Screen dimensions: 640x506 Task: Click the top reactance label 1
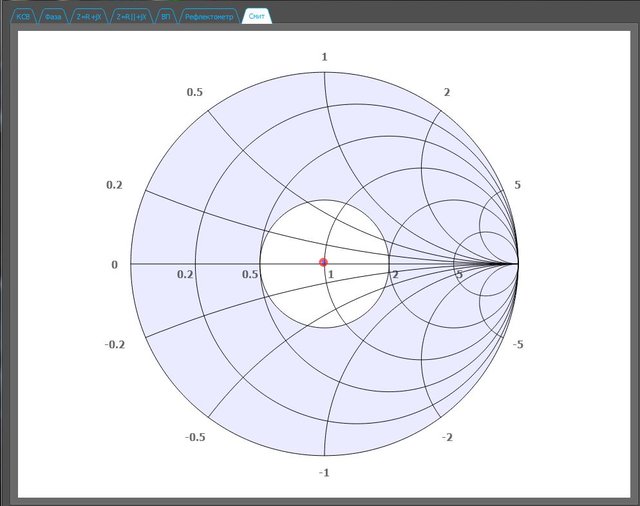pos(324,57)
